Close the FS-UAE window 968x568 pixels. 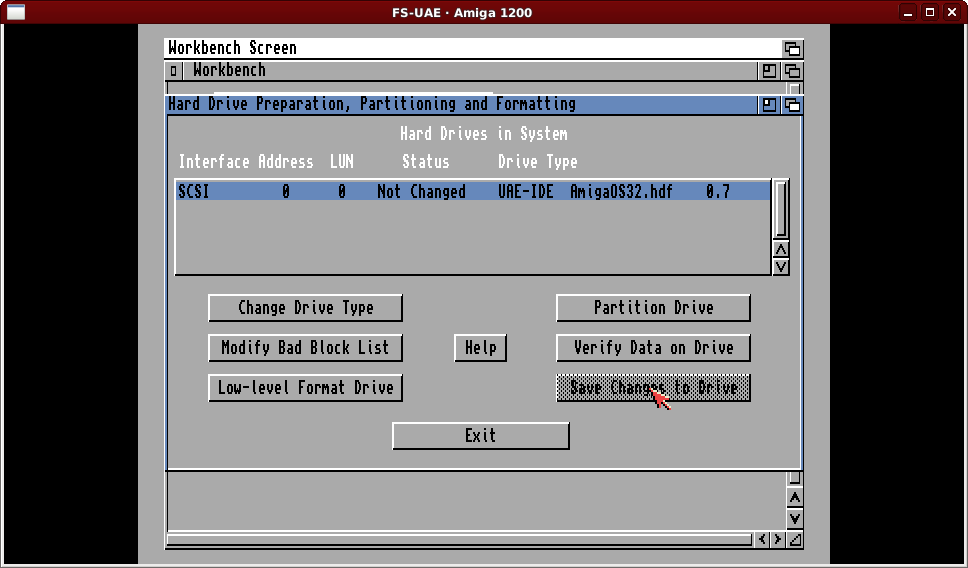click(952, 12)
